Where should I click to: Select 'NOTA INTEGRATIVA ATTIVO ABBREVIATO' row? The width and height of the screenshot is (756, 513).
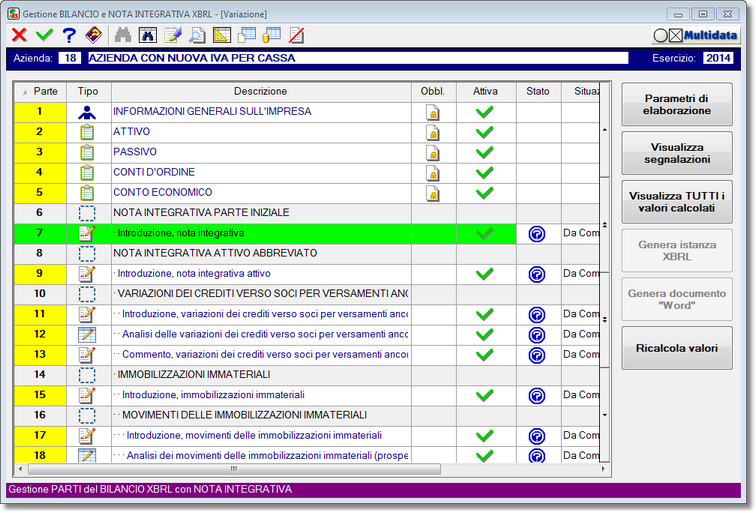pos(307,254)
